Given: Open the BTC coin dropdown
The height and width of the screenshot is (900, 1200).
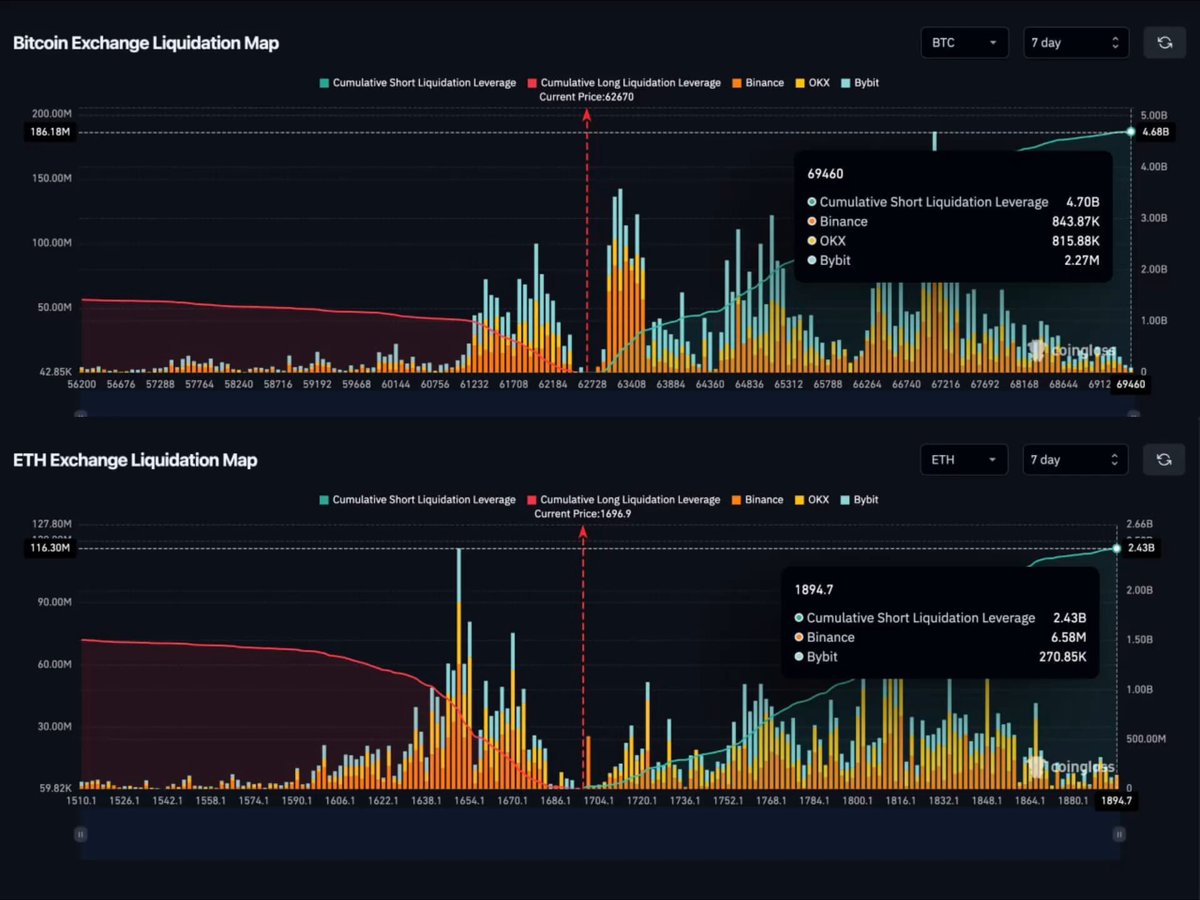Looking at the screenshot, I should click(x=964, y=43).
